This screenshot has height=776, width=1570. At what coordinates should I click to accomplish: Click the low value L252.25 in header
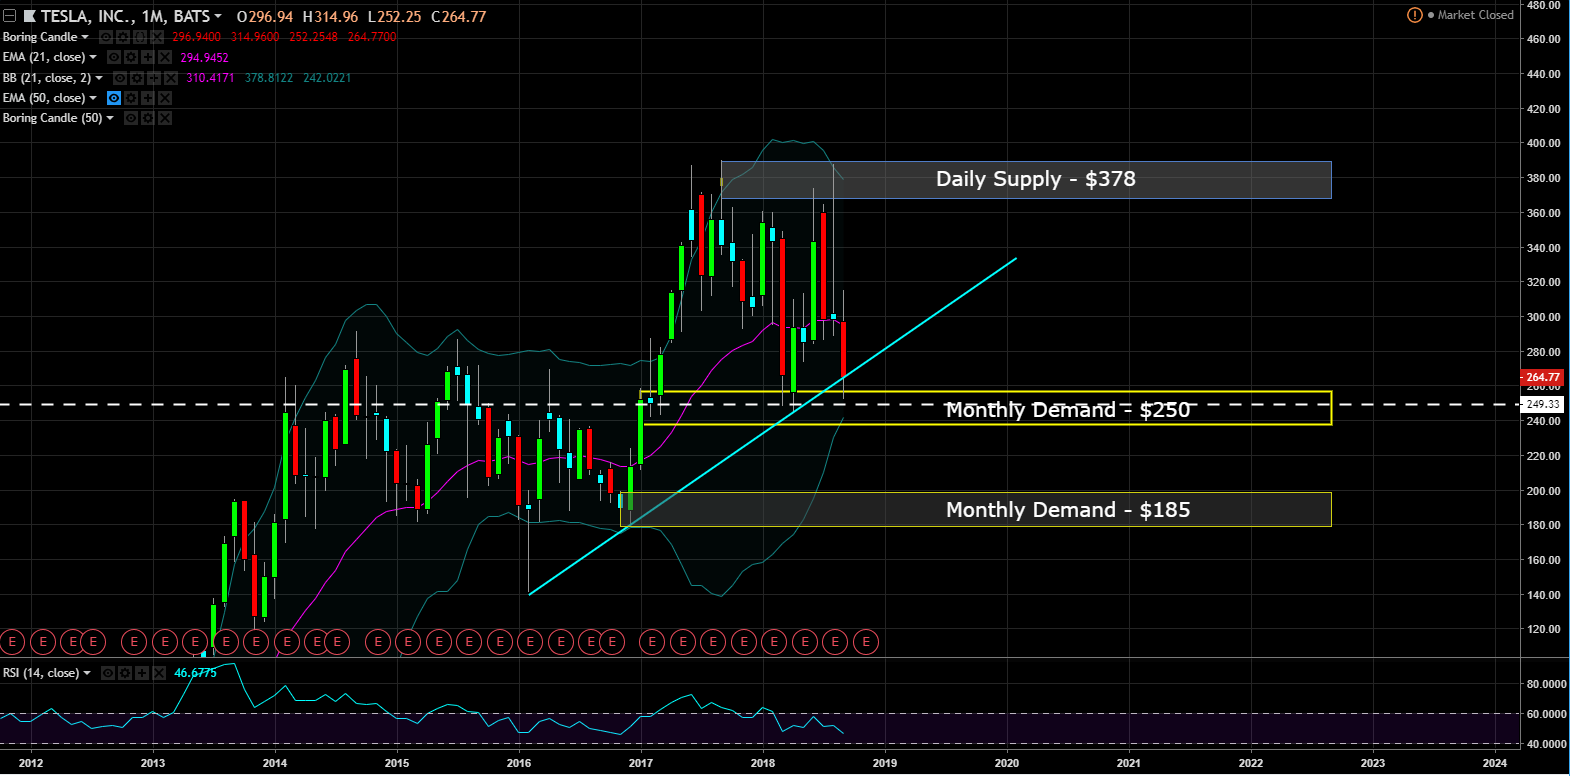(x=395, y=16)
